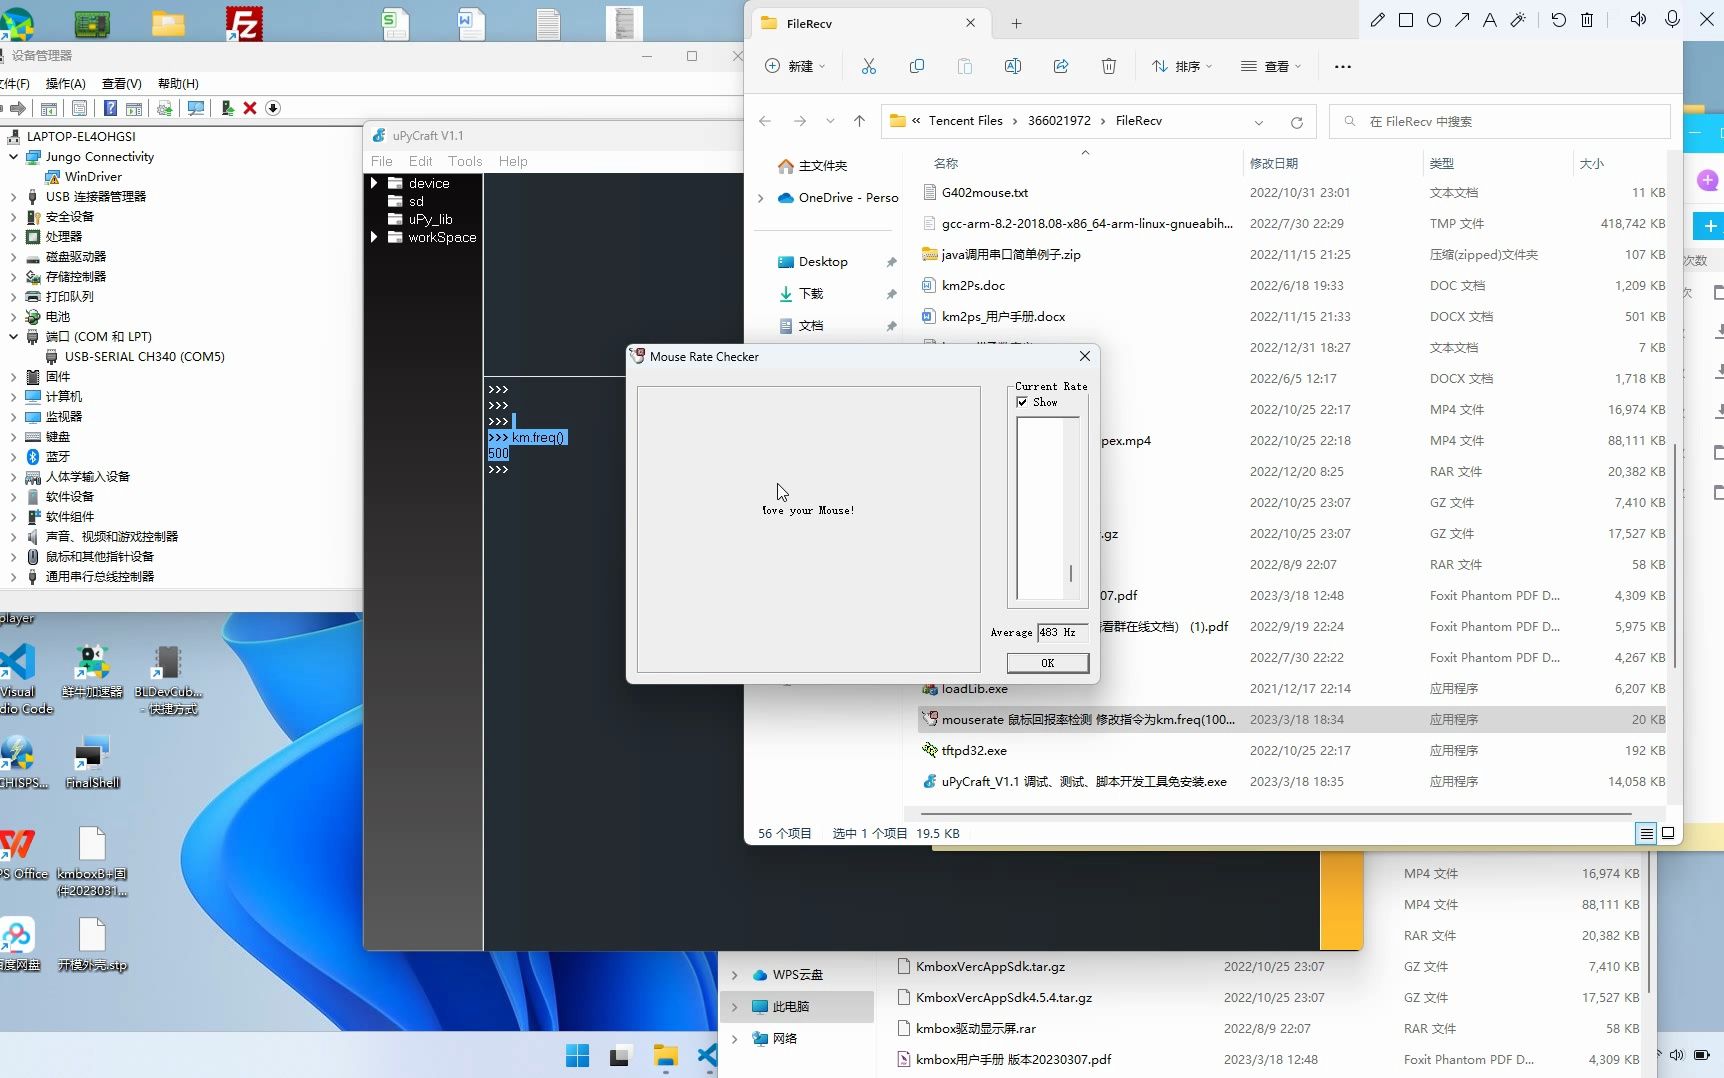
Task: Open the help icon in Device Manager toolbar
Action: point(110,108)
